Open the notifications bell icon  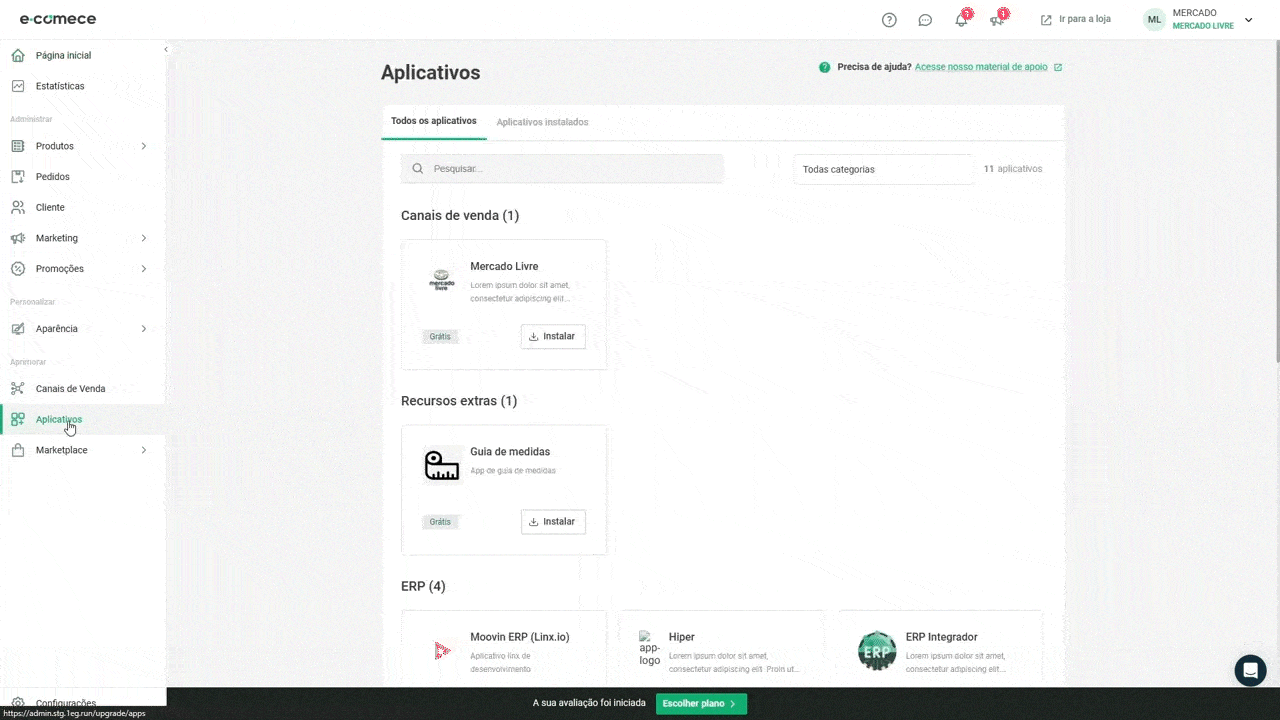961,20
